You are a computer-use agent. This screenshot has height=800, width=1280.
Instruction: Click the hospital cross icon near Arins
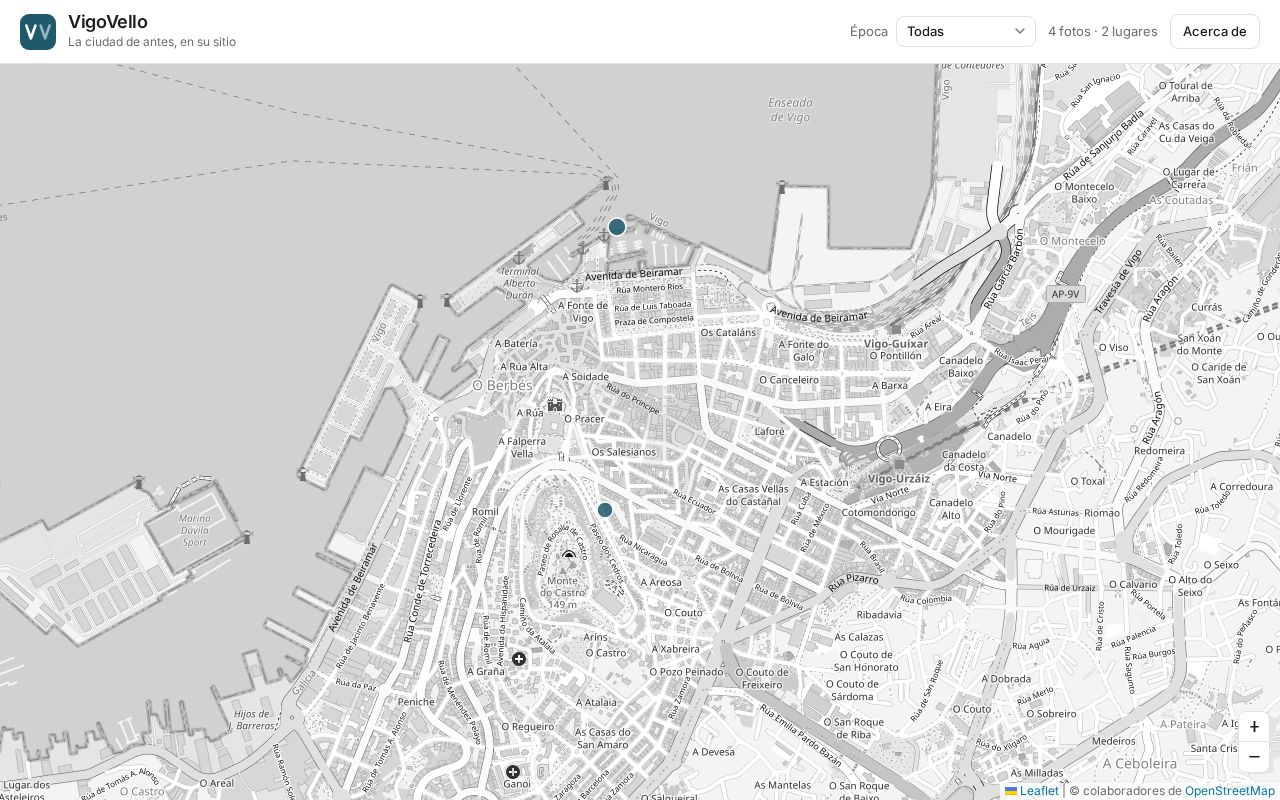[x=519, y=658]
